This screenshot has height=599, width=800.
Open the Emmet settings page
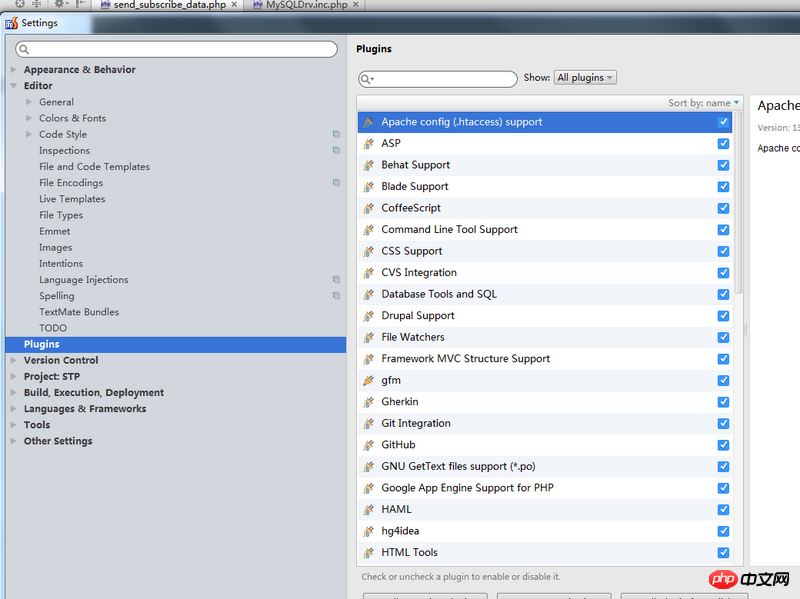(x=55, y=231)
